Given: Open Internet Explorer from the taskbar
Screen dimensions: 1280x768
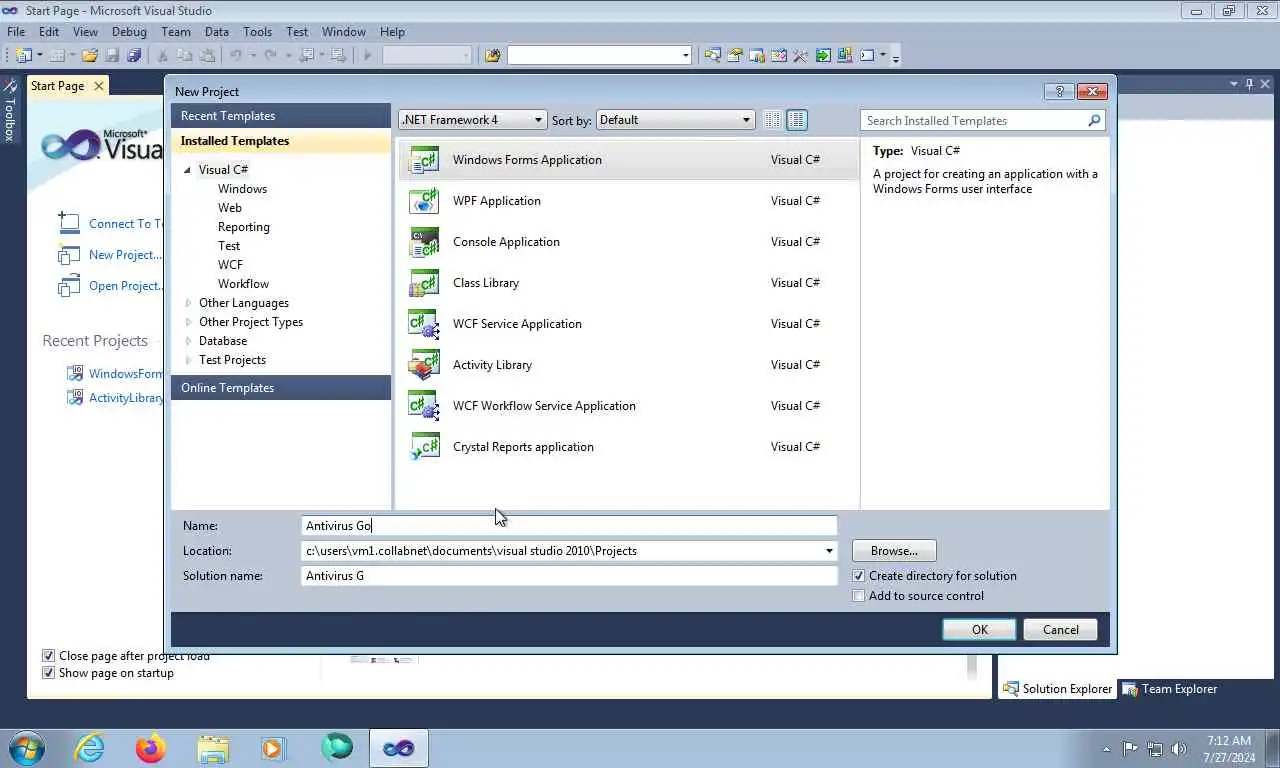Looking at the screenshot, I should (x=89, y=748).
